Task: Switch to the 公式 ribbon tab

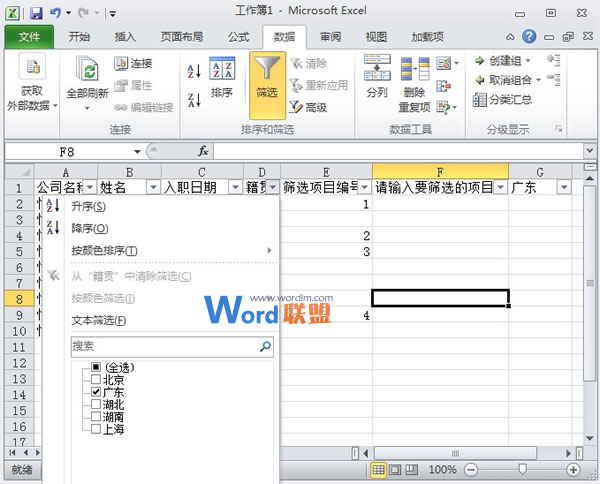Action: click(238, 37)
